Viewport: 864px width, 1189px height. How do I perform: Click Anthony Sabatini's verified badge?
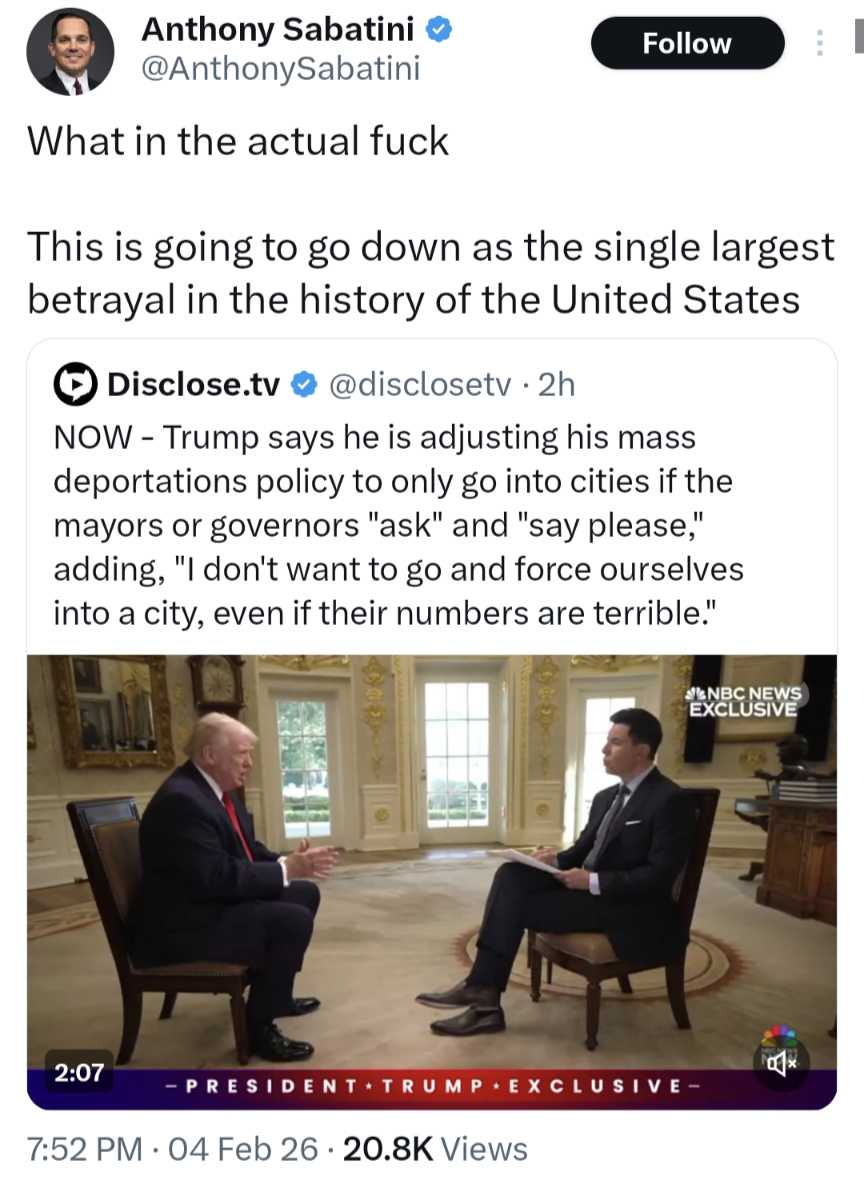(x=438, y=30)
